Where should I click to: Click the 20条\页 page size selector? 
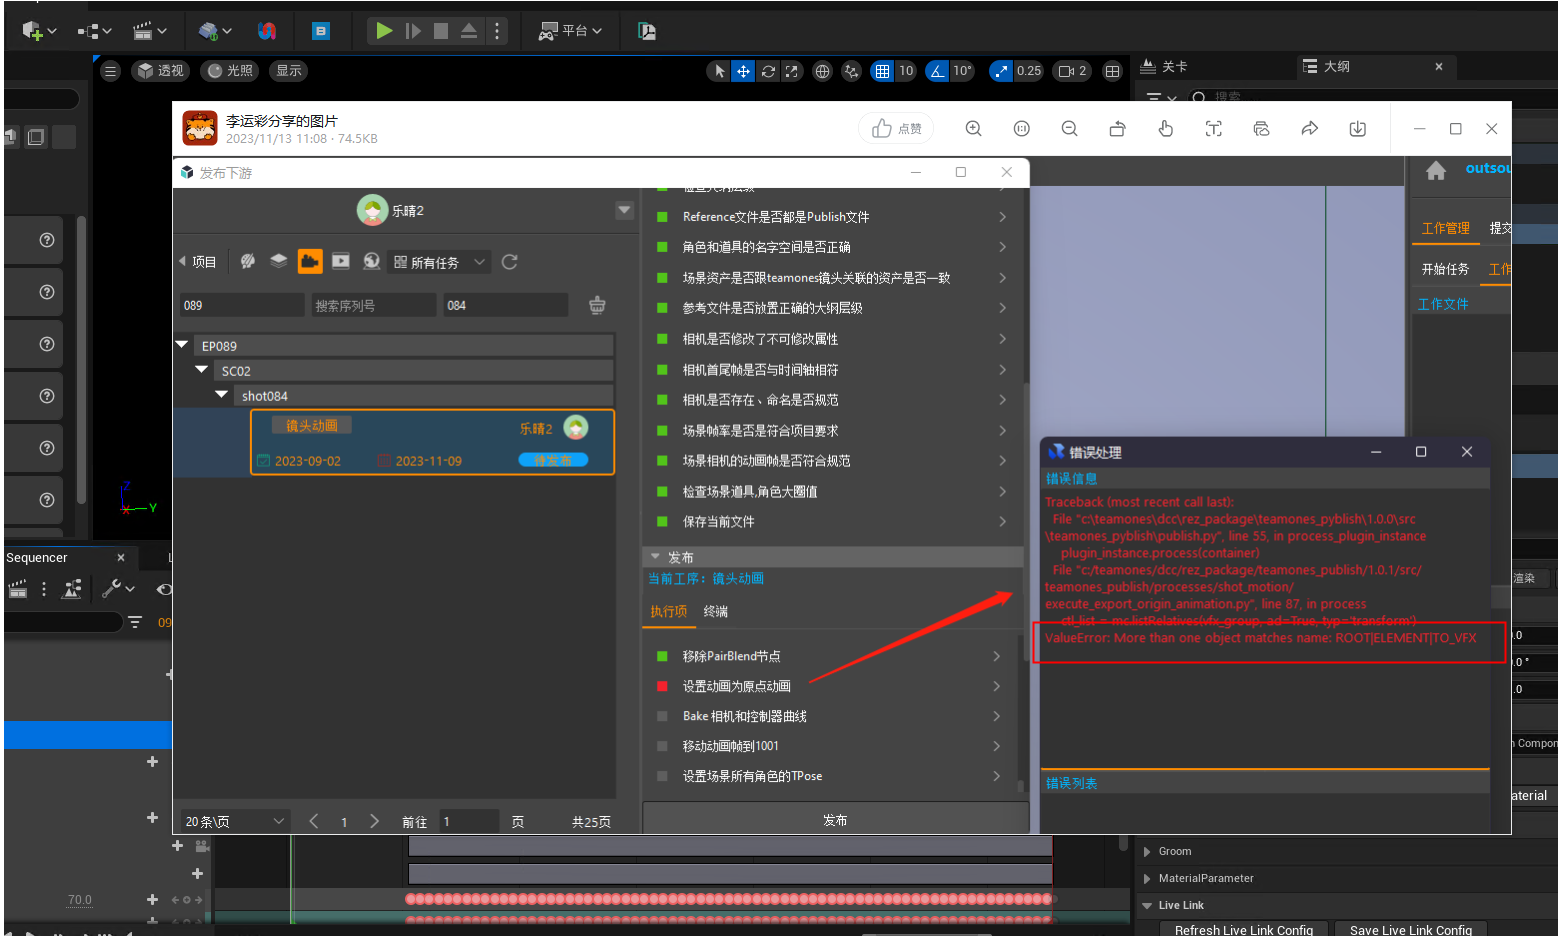pyautogui.click(x=235, y=821)
